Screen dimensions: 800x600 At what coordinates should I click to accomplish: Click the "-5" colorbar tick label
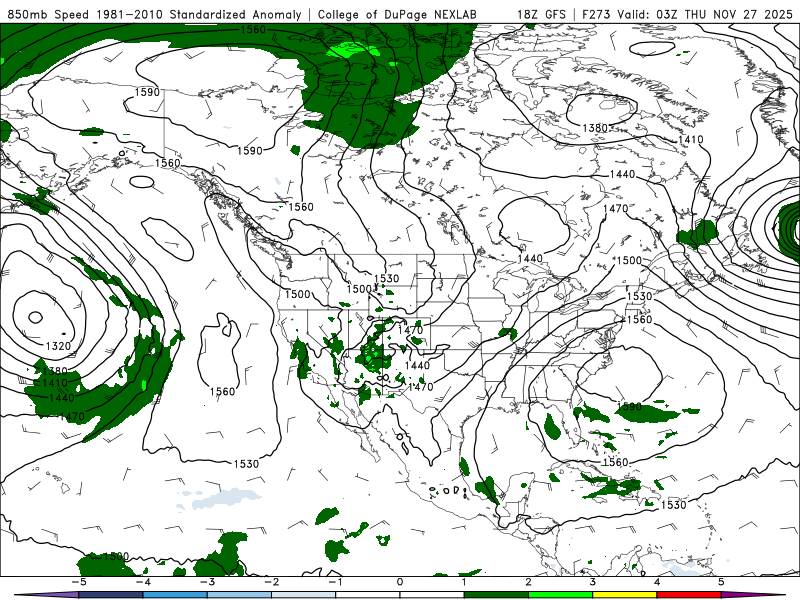pos(78,582)
